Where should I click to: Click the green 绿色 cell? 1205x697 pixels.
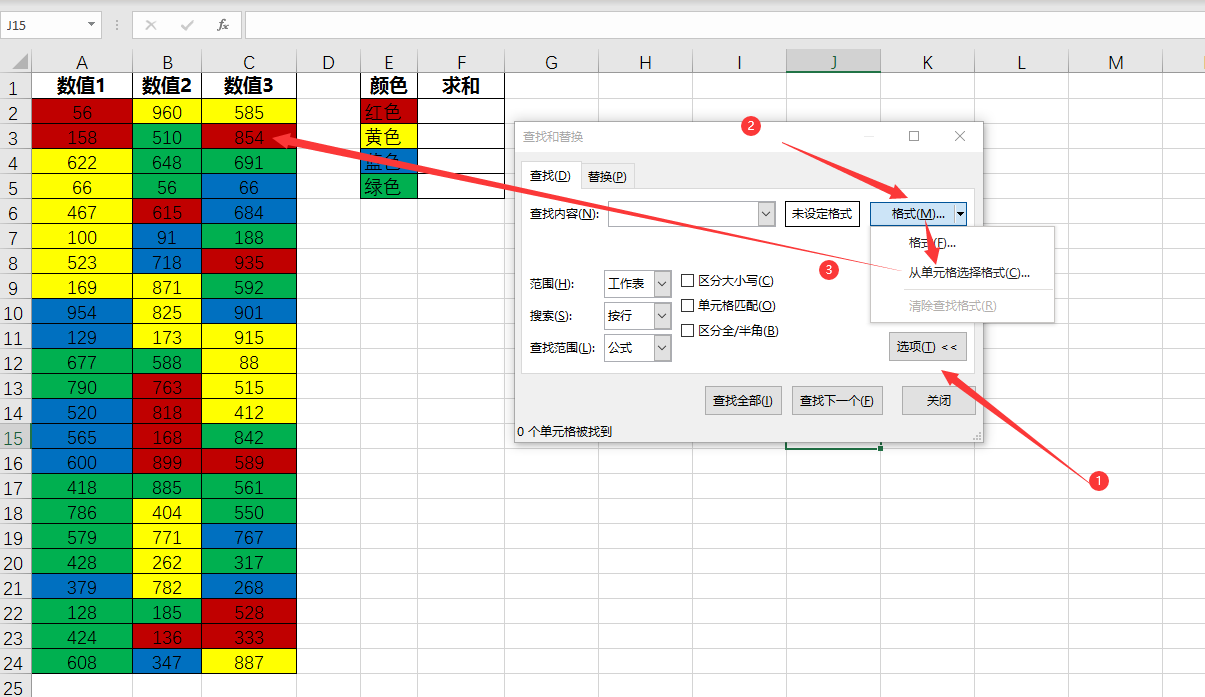[389, 186]
